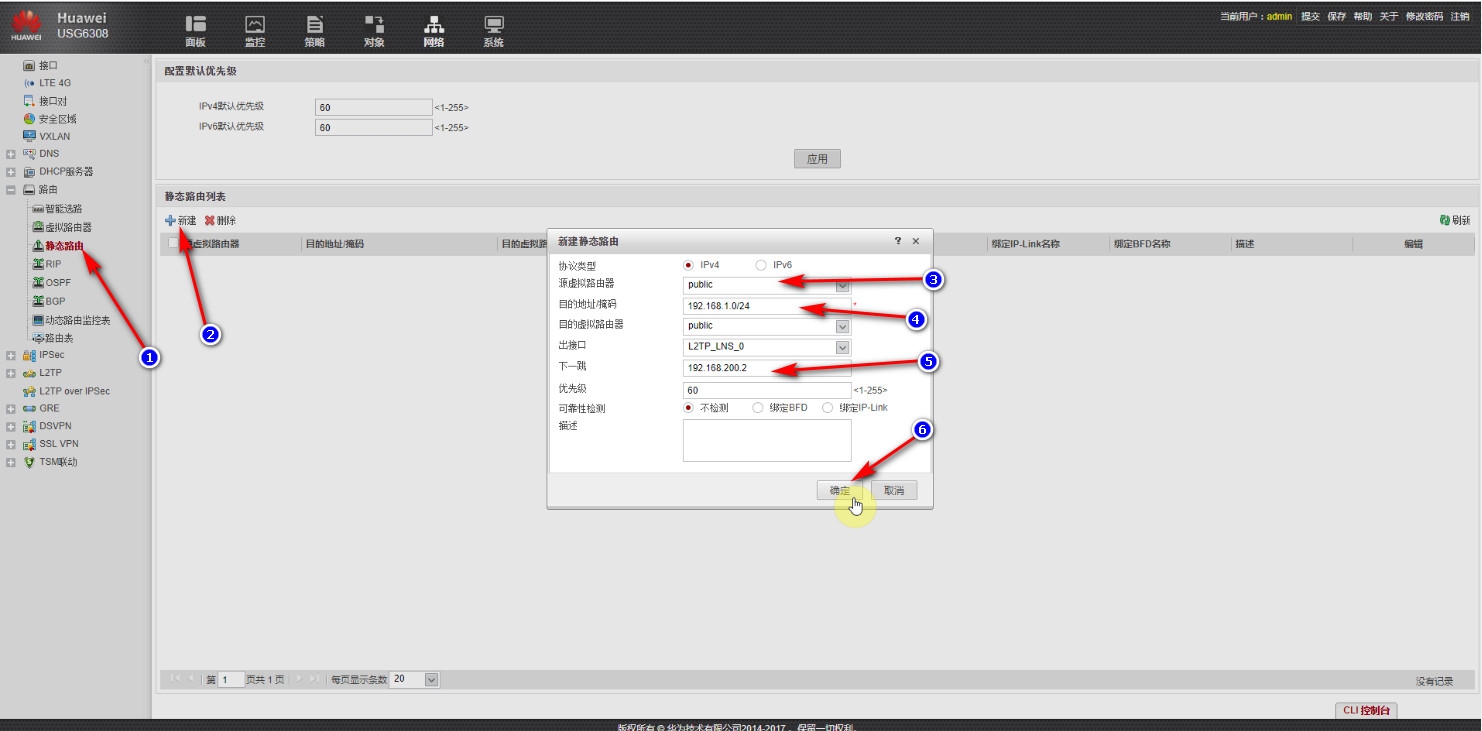Select OSPF in the routing tree

[57, 283]
